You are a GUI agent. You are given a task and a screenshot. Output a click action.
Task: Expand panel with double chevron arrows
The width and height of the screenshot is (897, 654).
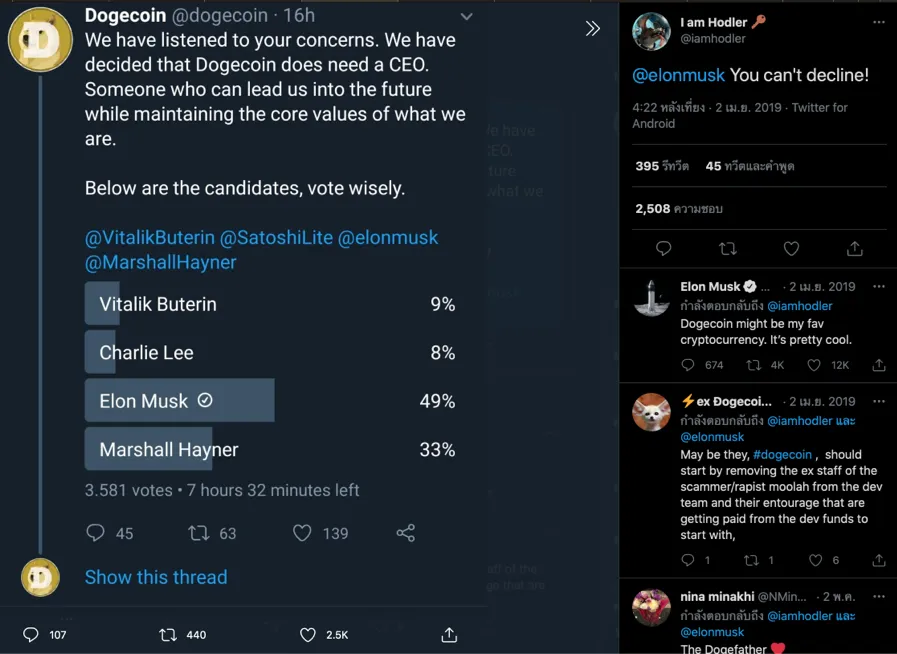pyautogui.click(x=593, y=28)
